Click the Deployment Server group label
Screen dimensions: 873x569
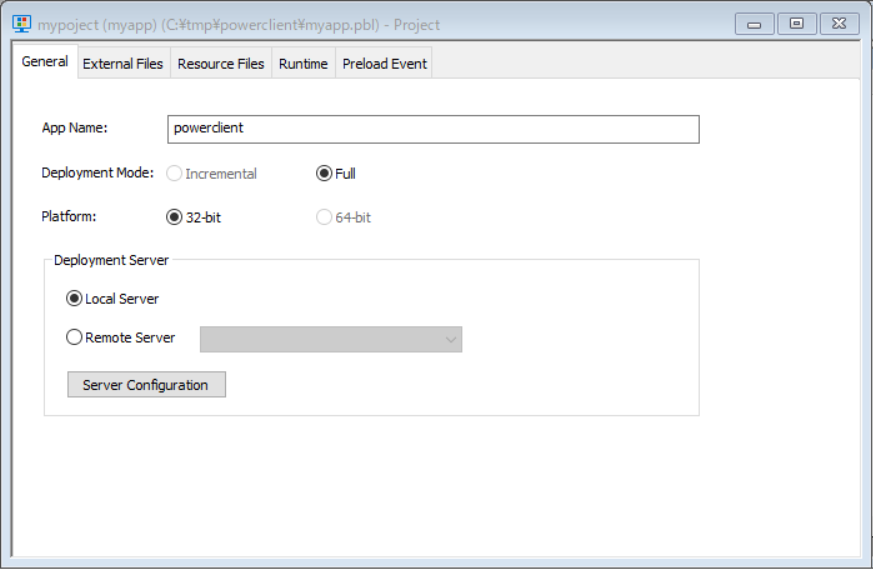coord(111,260)
